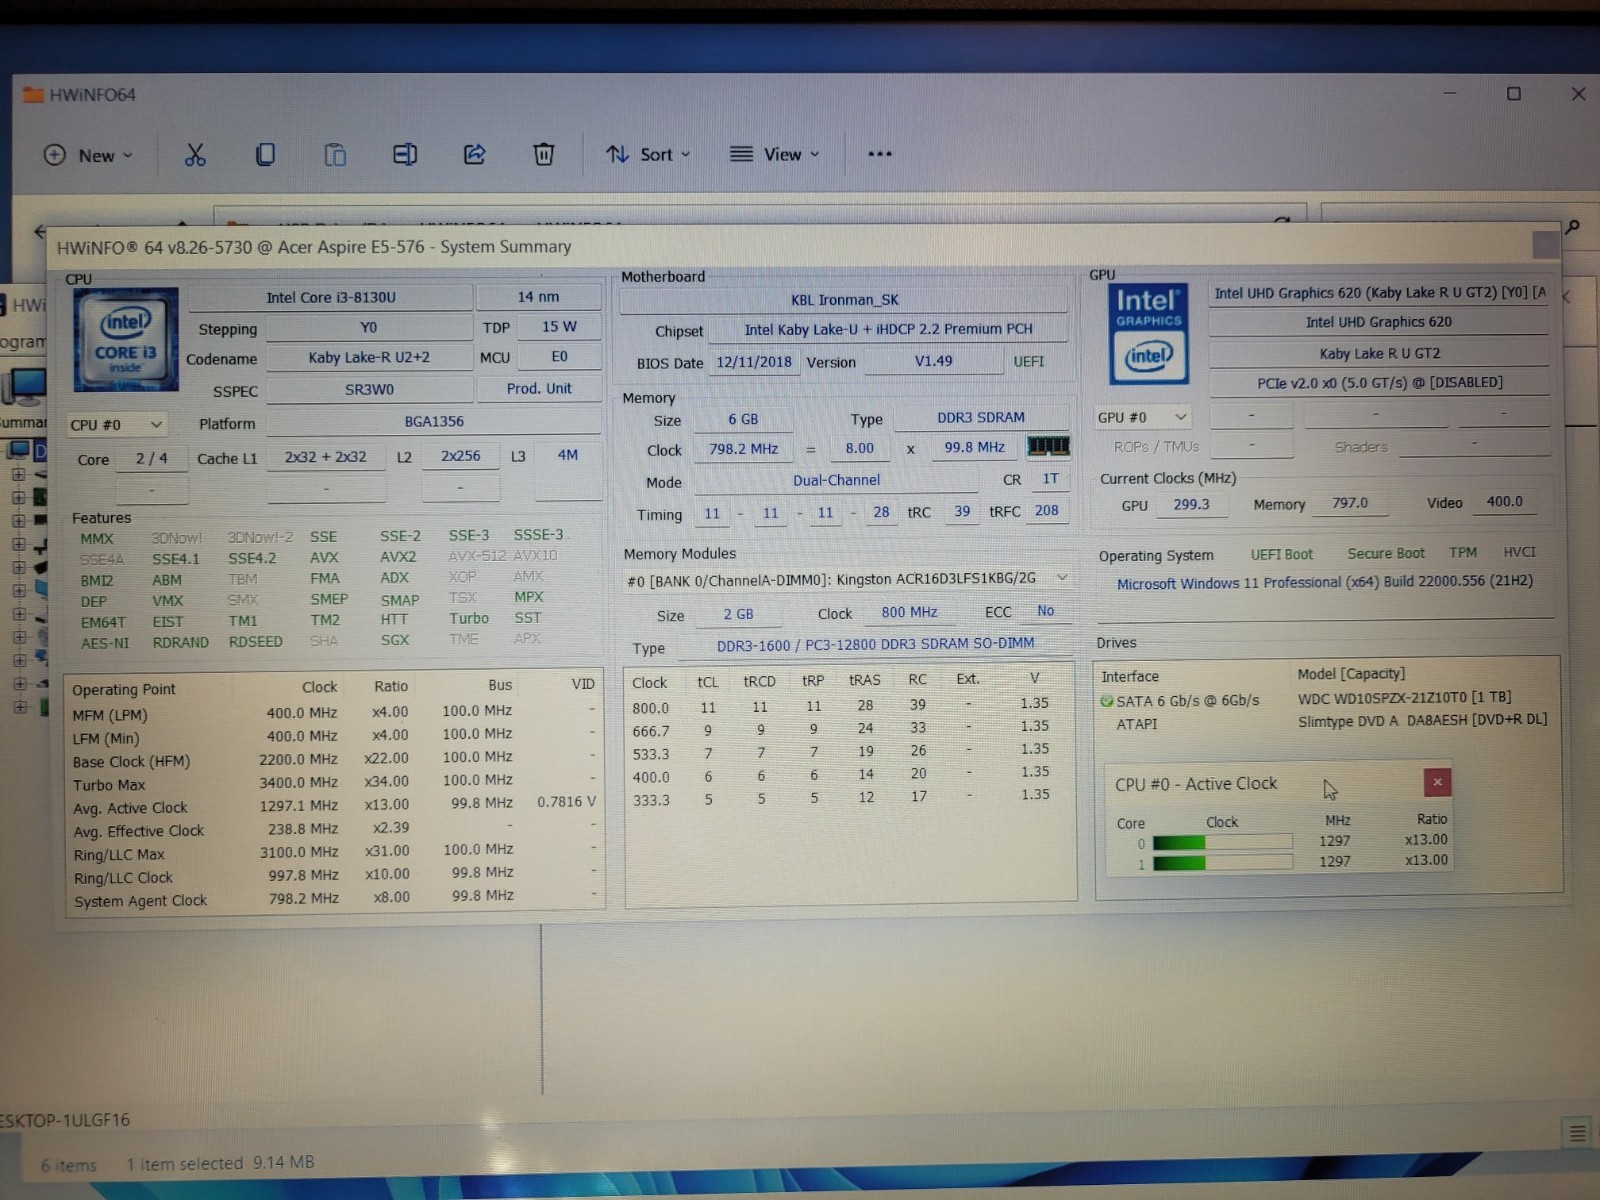This screenshot has width=1600, height=1200.
Task: Select the Turbo Max operating point row
Action: tap(334, 783)
